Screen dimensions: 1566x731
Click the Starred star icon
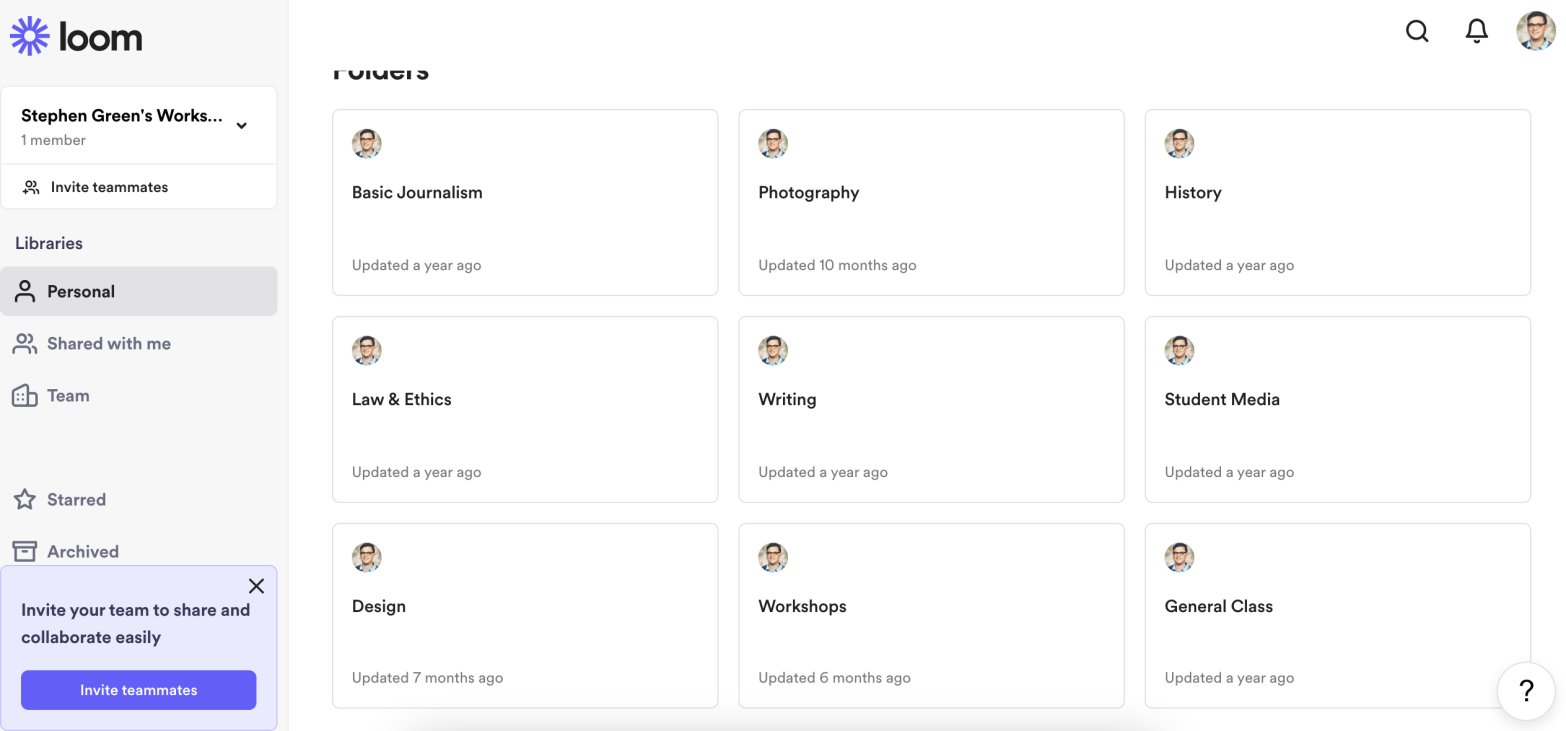pyautogui.click(x=25, y=499)
